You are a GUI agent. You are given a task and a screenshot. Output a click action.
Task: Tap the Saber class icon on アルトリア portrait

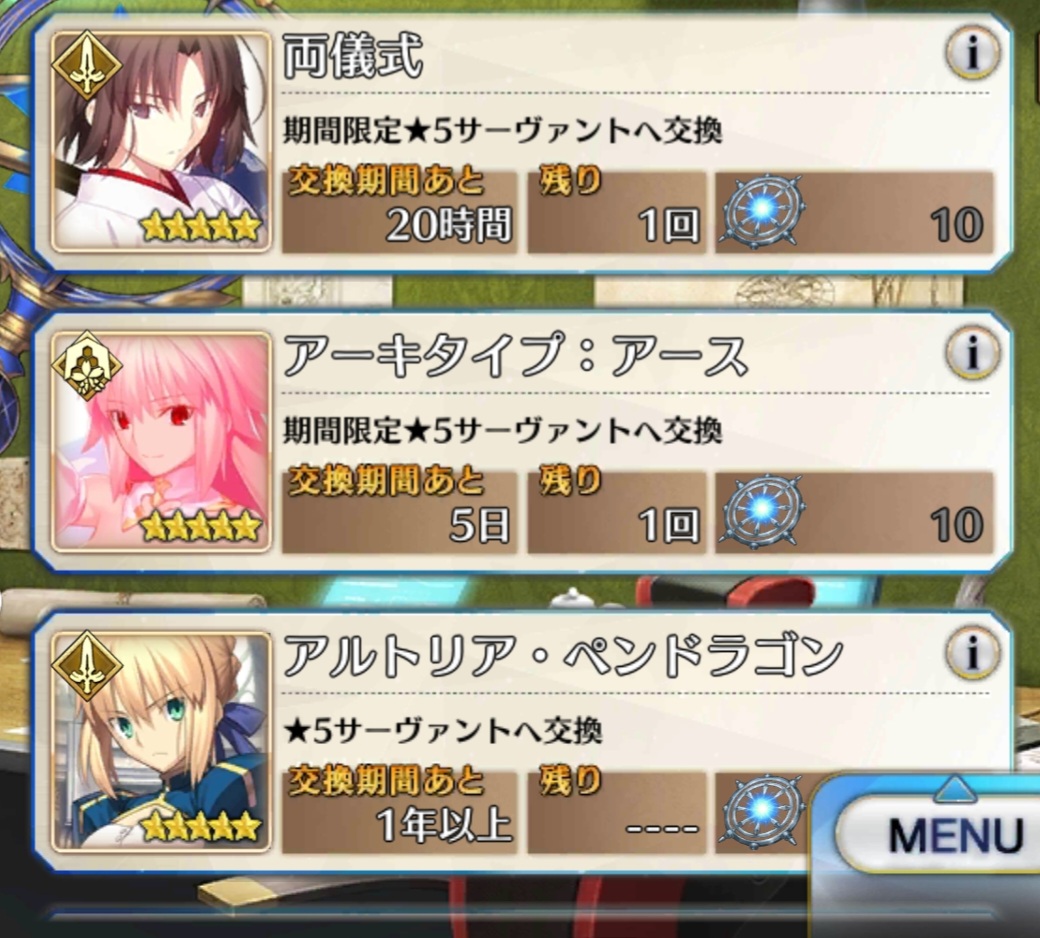click(87, 665)
